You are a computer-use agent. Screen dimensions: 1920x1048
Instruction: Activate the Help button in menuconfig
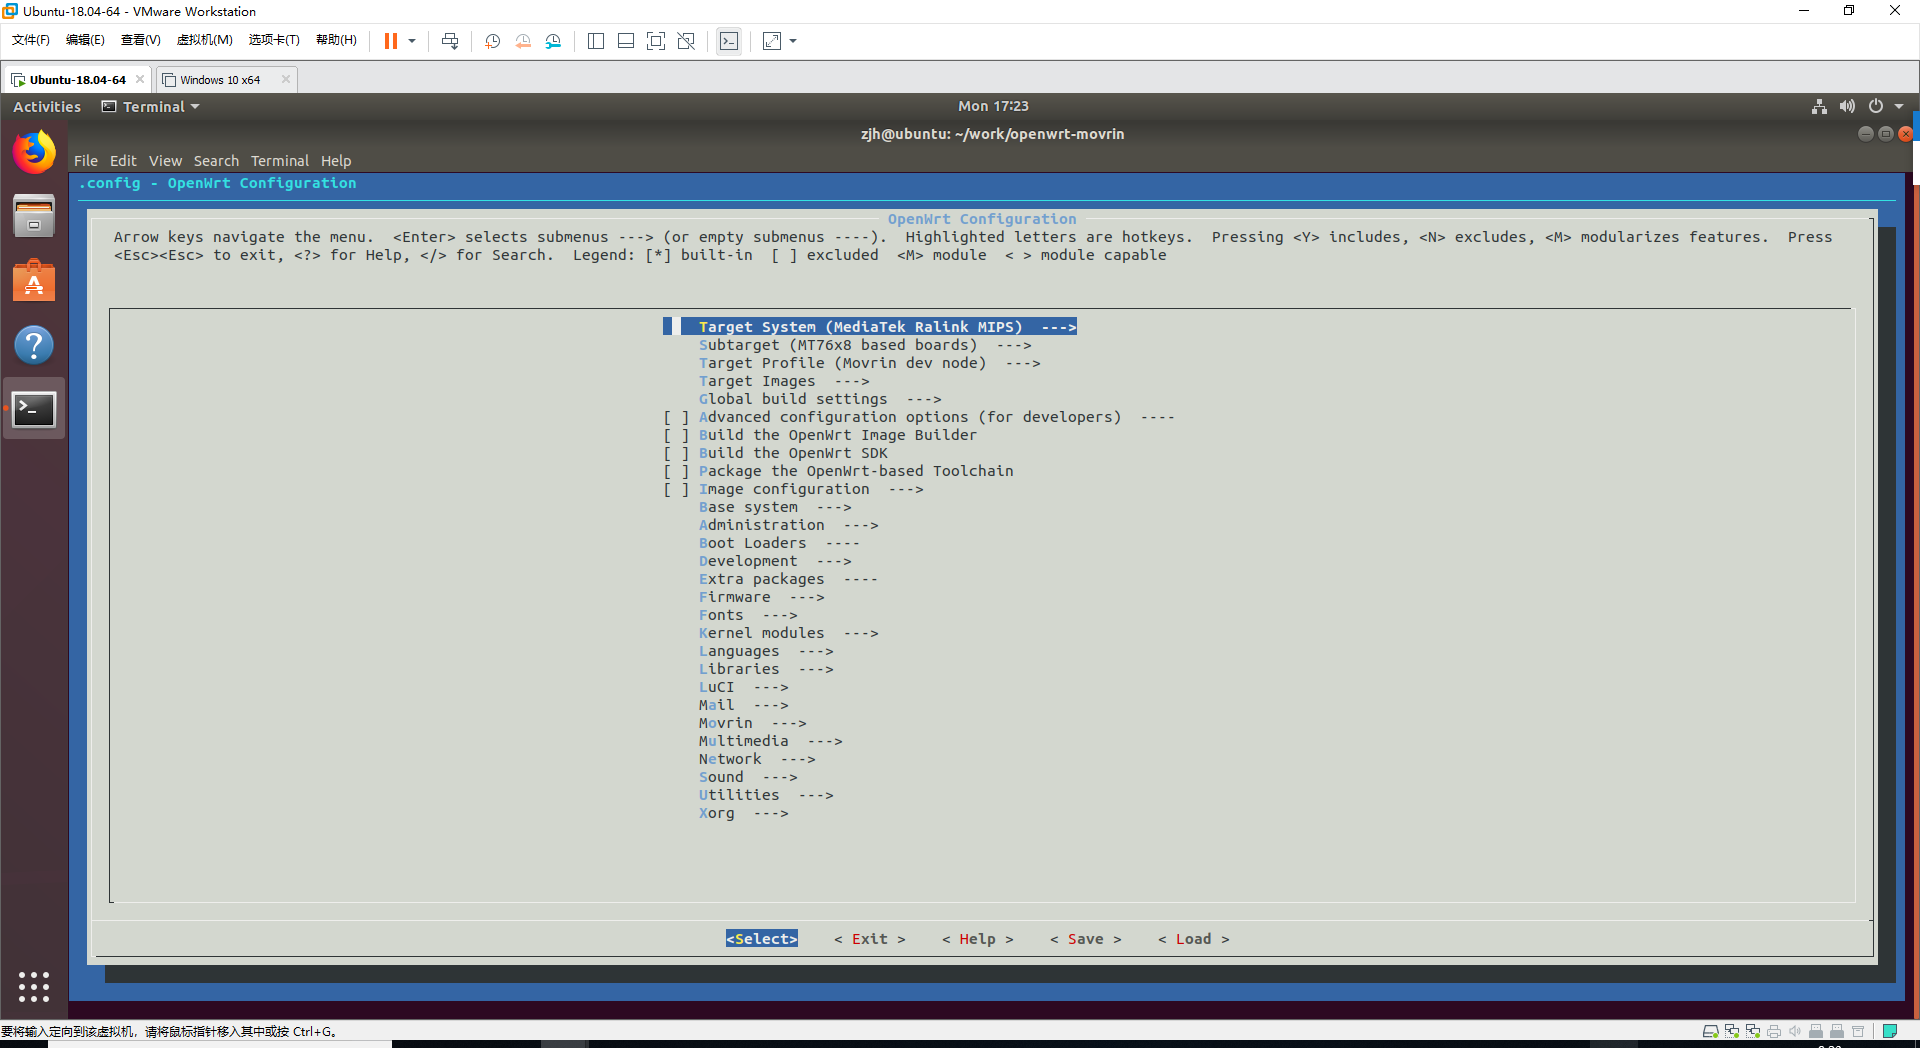pyautogui.click(x=977, y=939)
